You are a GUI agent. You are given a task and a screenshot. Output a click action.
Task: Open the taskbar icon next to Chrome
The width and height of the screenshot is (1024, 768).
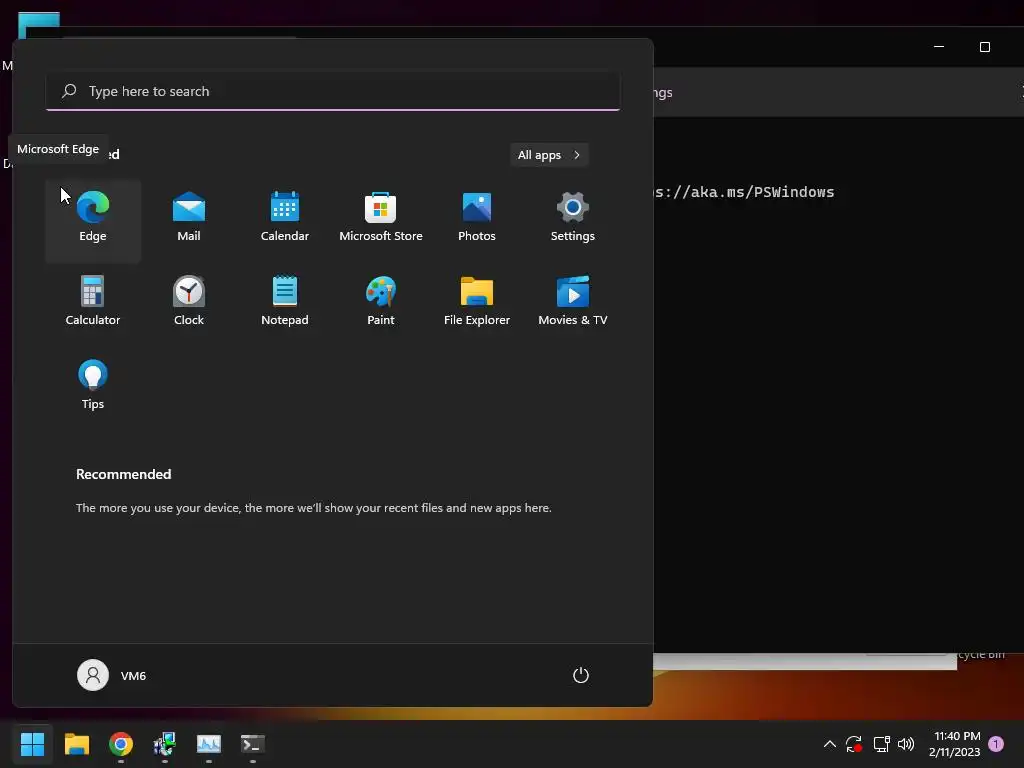(165, 744)
